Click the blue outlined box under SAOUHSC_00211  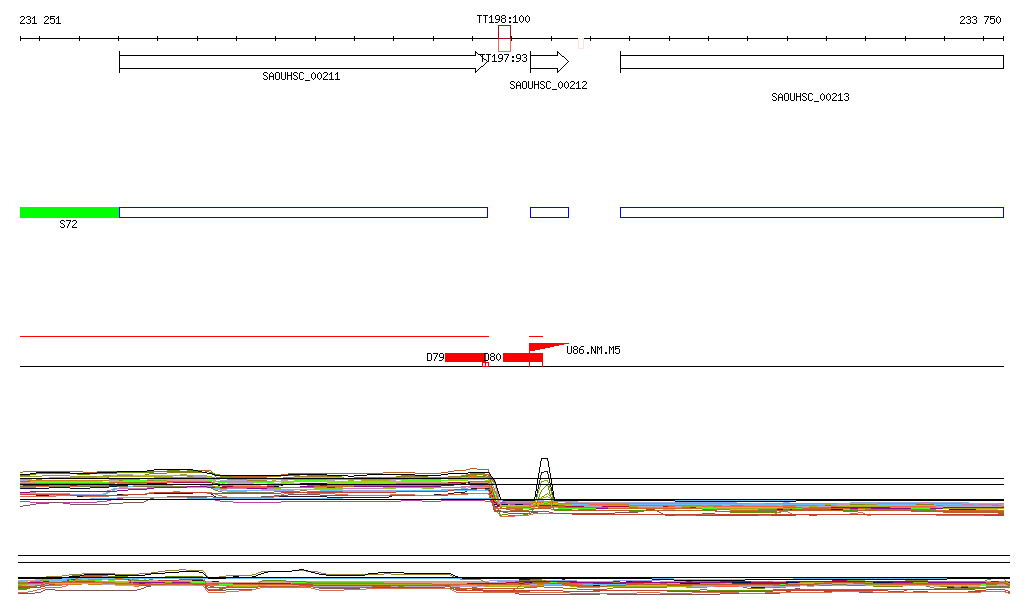(304, 212)
